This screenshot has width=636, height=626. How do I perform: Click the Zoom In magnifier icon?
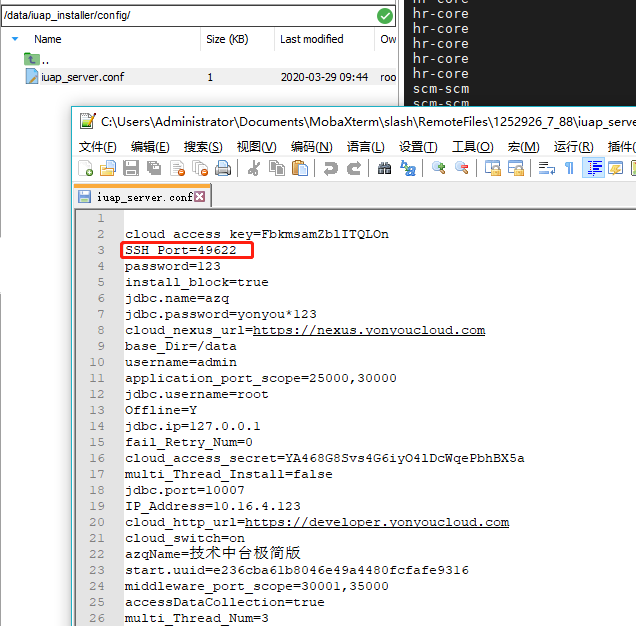438,168
